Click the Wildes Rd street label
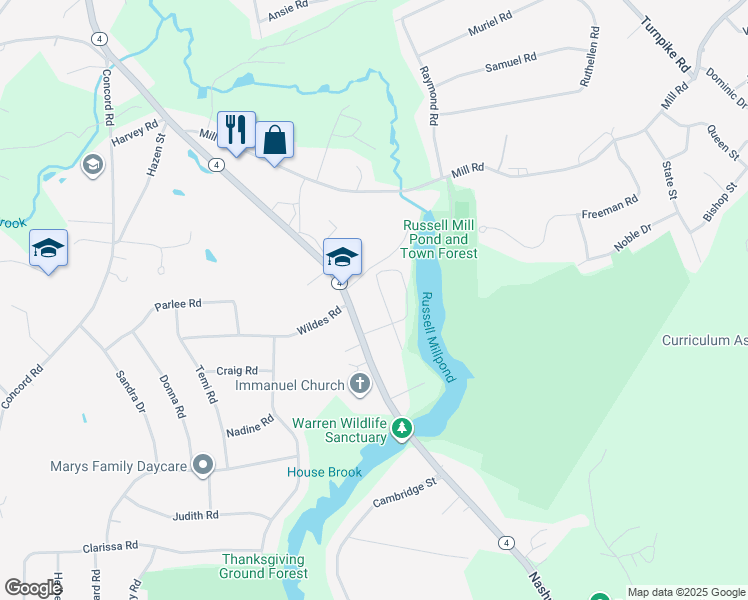Viewport: 748px width, 600px height. click(319, 320)
